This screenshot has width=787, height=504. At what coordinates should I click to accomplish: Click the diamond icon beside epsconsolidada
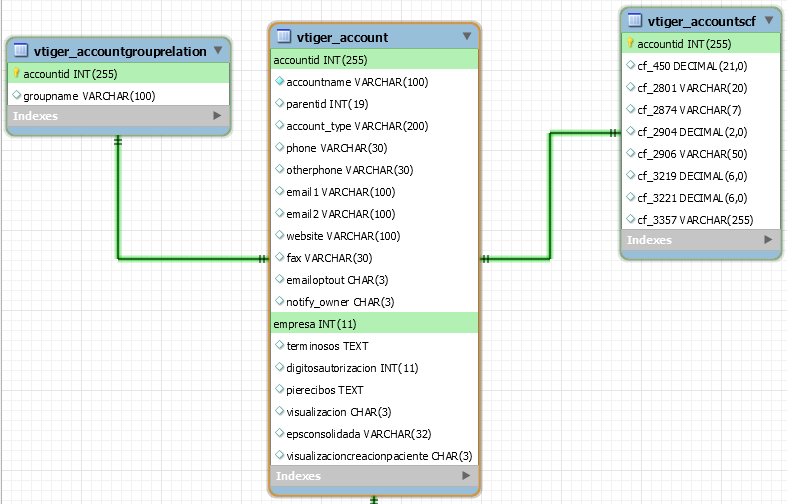(x=280, y=433)
